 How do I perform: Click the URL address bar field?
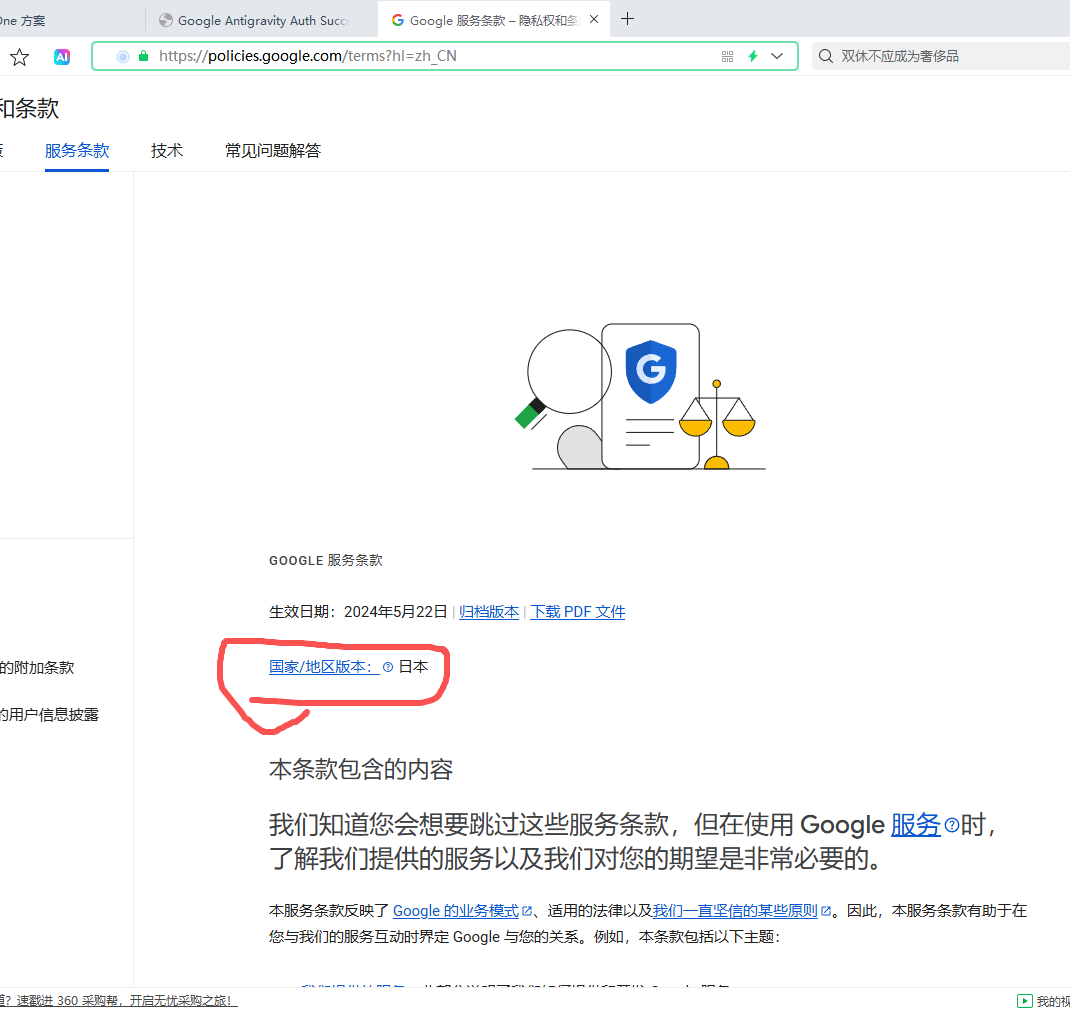(430, 57)
